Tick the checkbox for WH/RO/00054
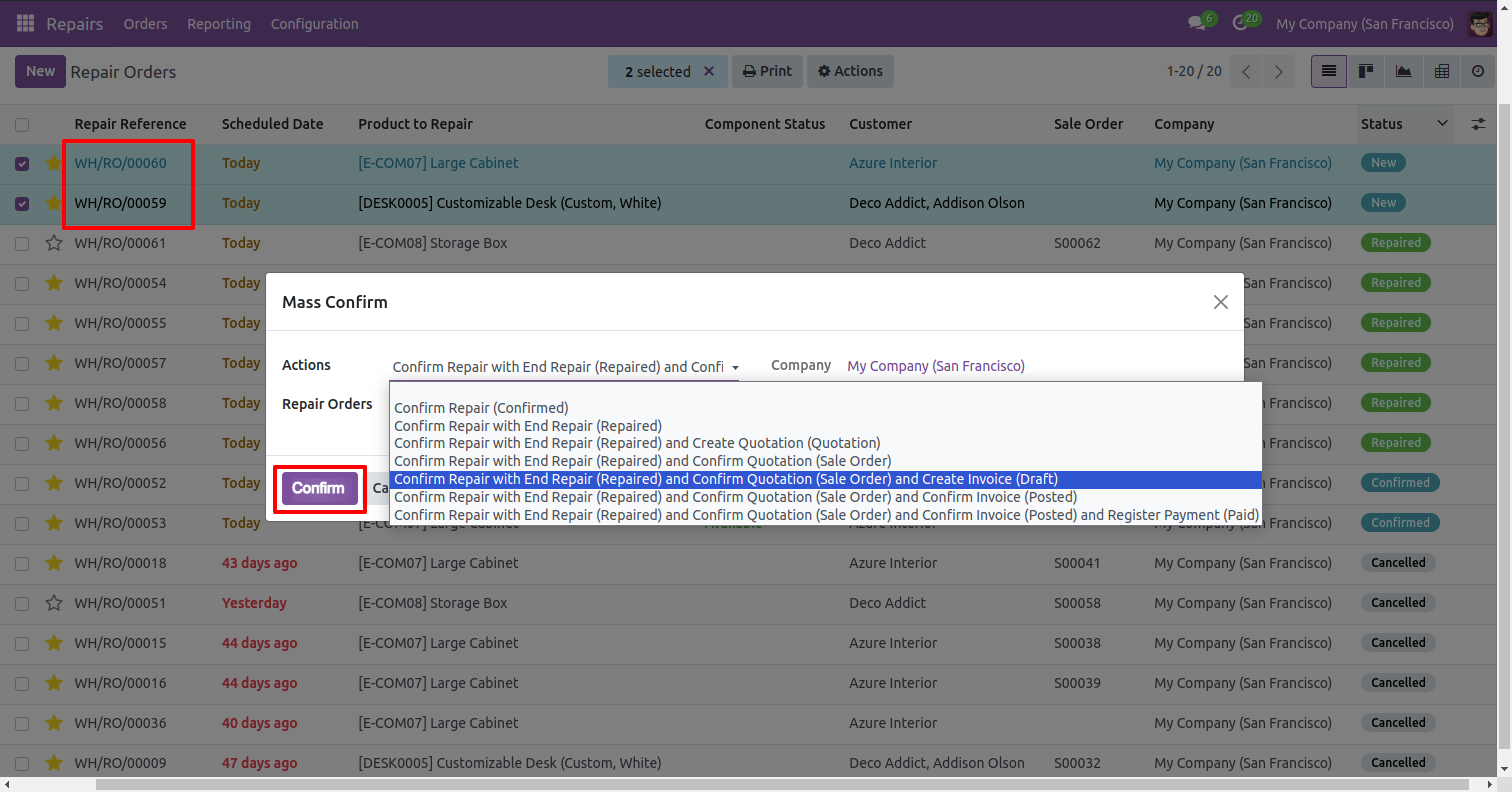Screen dimensions: 1512x792 (x=22, y=283)
